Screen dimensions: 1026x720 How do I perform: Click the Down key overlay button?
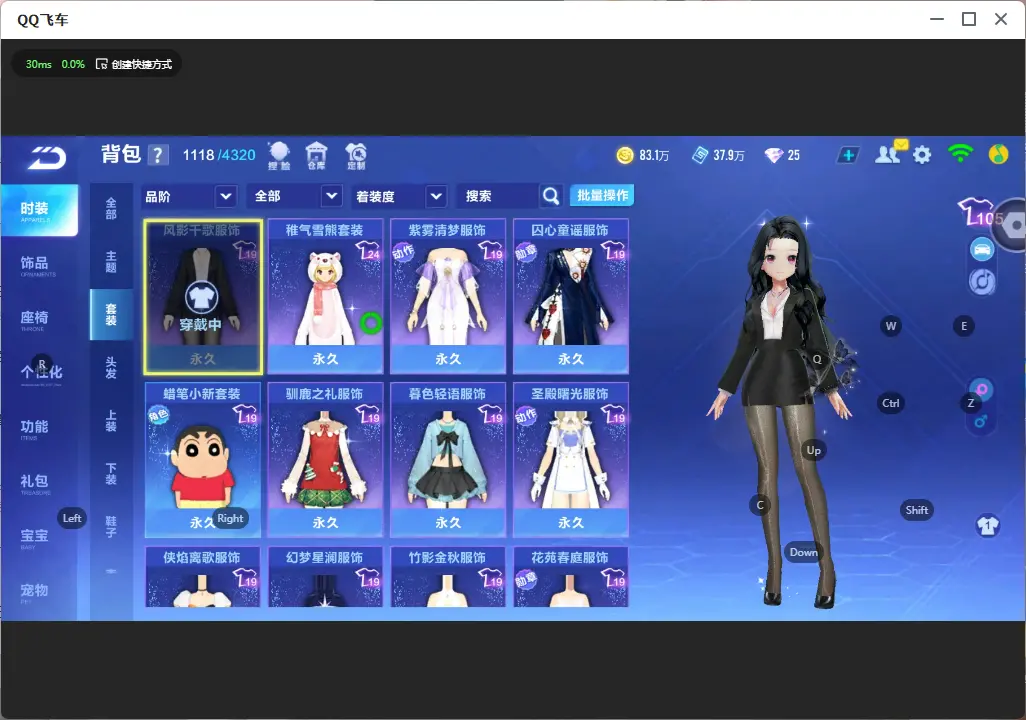tap(804, 552)
